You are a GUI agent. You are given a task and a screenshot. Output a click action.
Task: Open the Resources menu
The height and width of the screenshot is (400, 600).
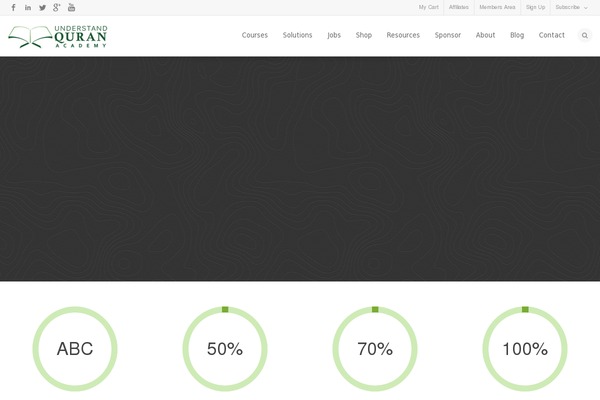[x=403, y=35]
